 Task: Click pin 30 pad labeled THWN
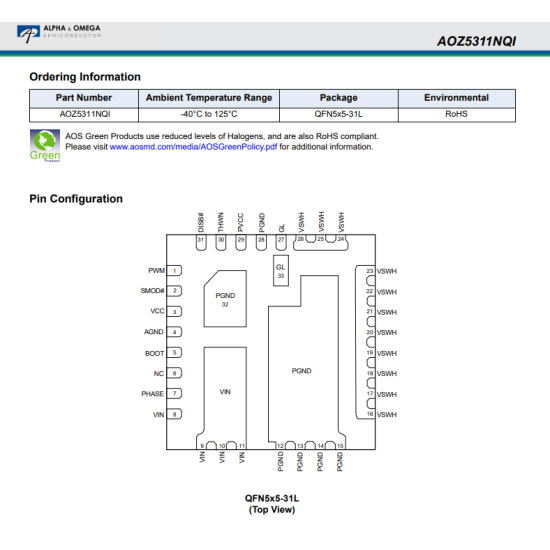(x=221, y=242)
